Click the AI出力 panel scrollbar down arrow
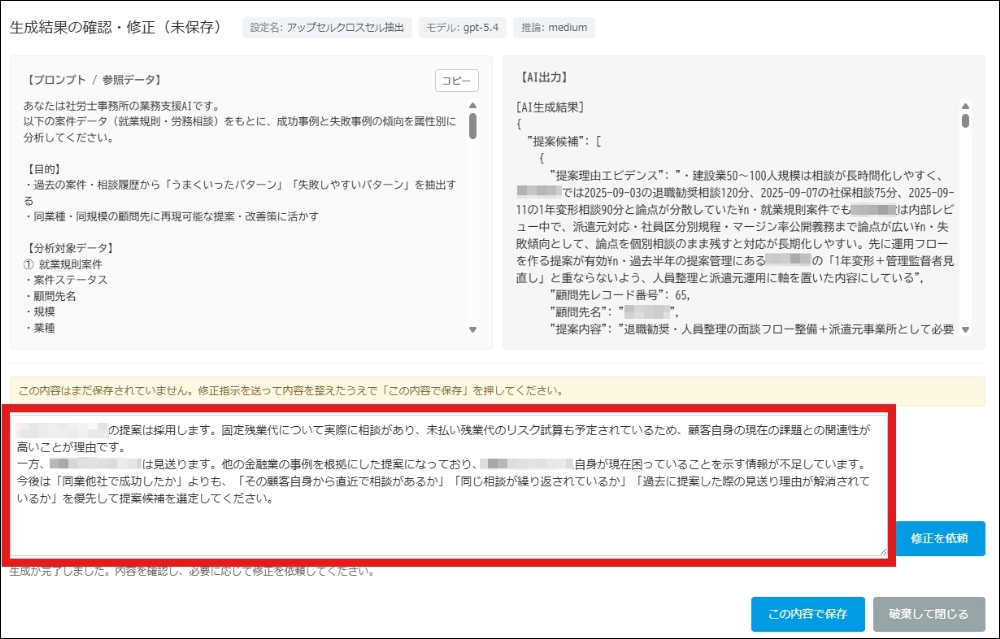This screenshot has height=639, width=1000. coord(966,330)
